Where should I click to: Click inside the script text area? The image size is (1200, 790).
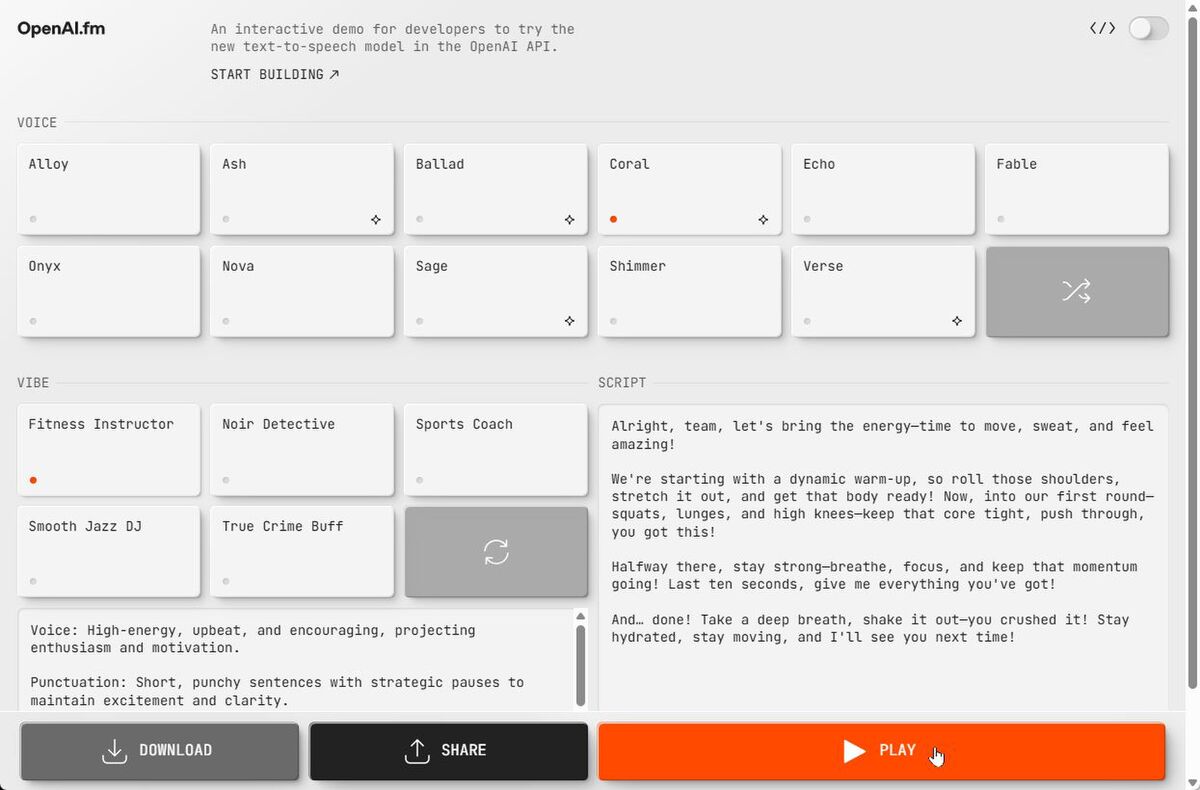pyautogui.click(x=882, y=558)
